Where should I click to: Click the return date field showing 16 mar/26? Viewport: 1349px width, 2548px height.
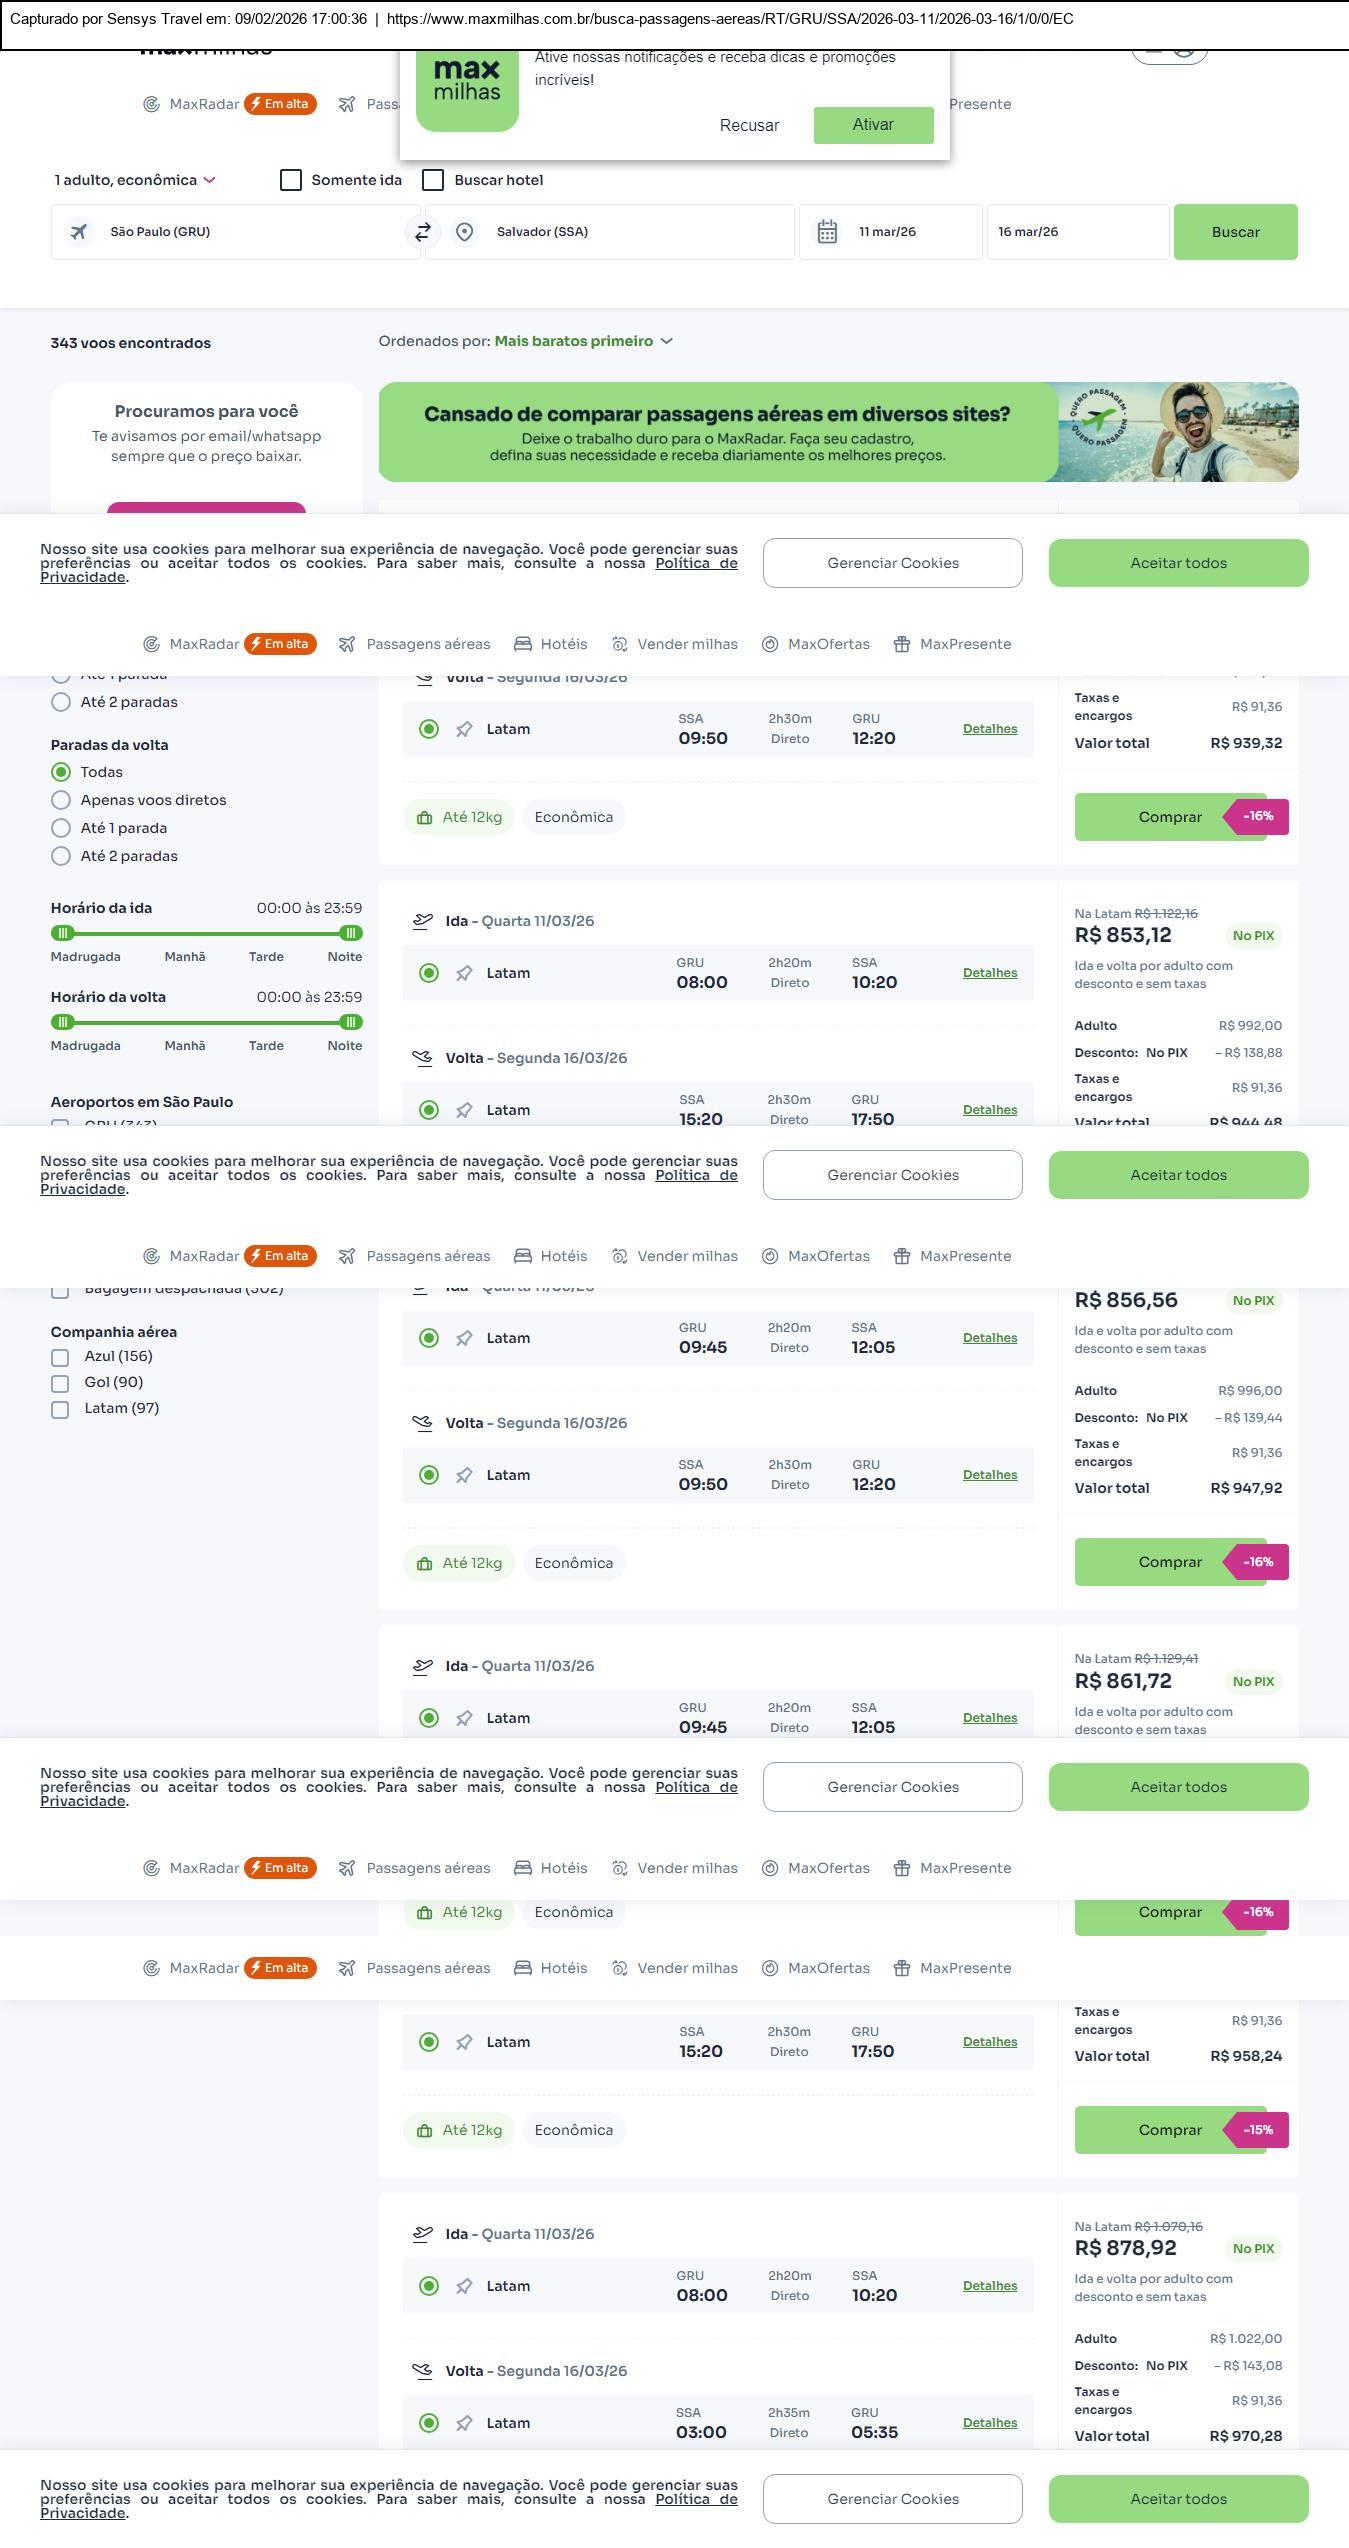[x=1077, y=232]
